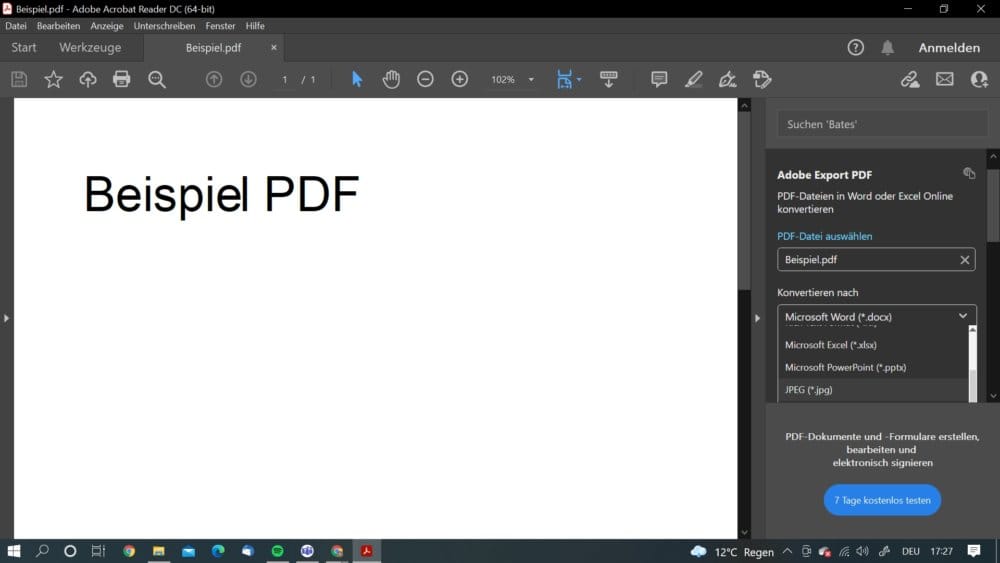Collapse the Microsoft Word (*.docx) dropdown
1000x563 pixels.
click(962, 316)
